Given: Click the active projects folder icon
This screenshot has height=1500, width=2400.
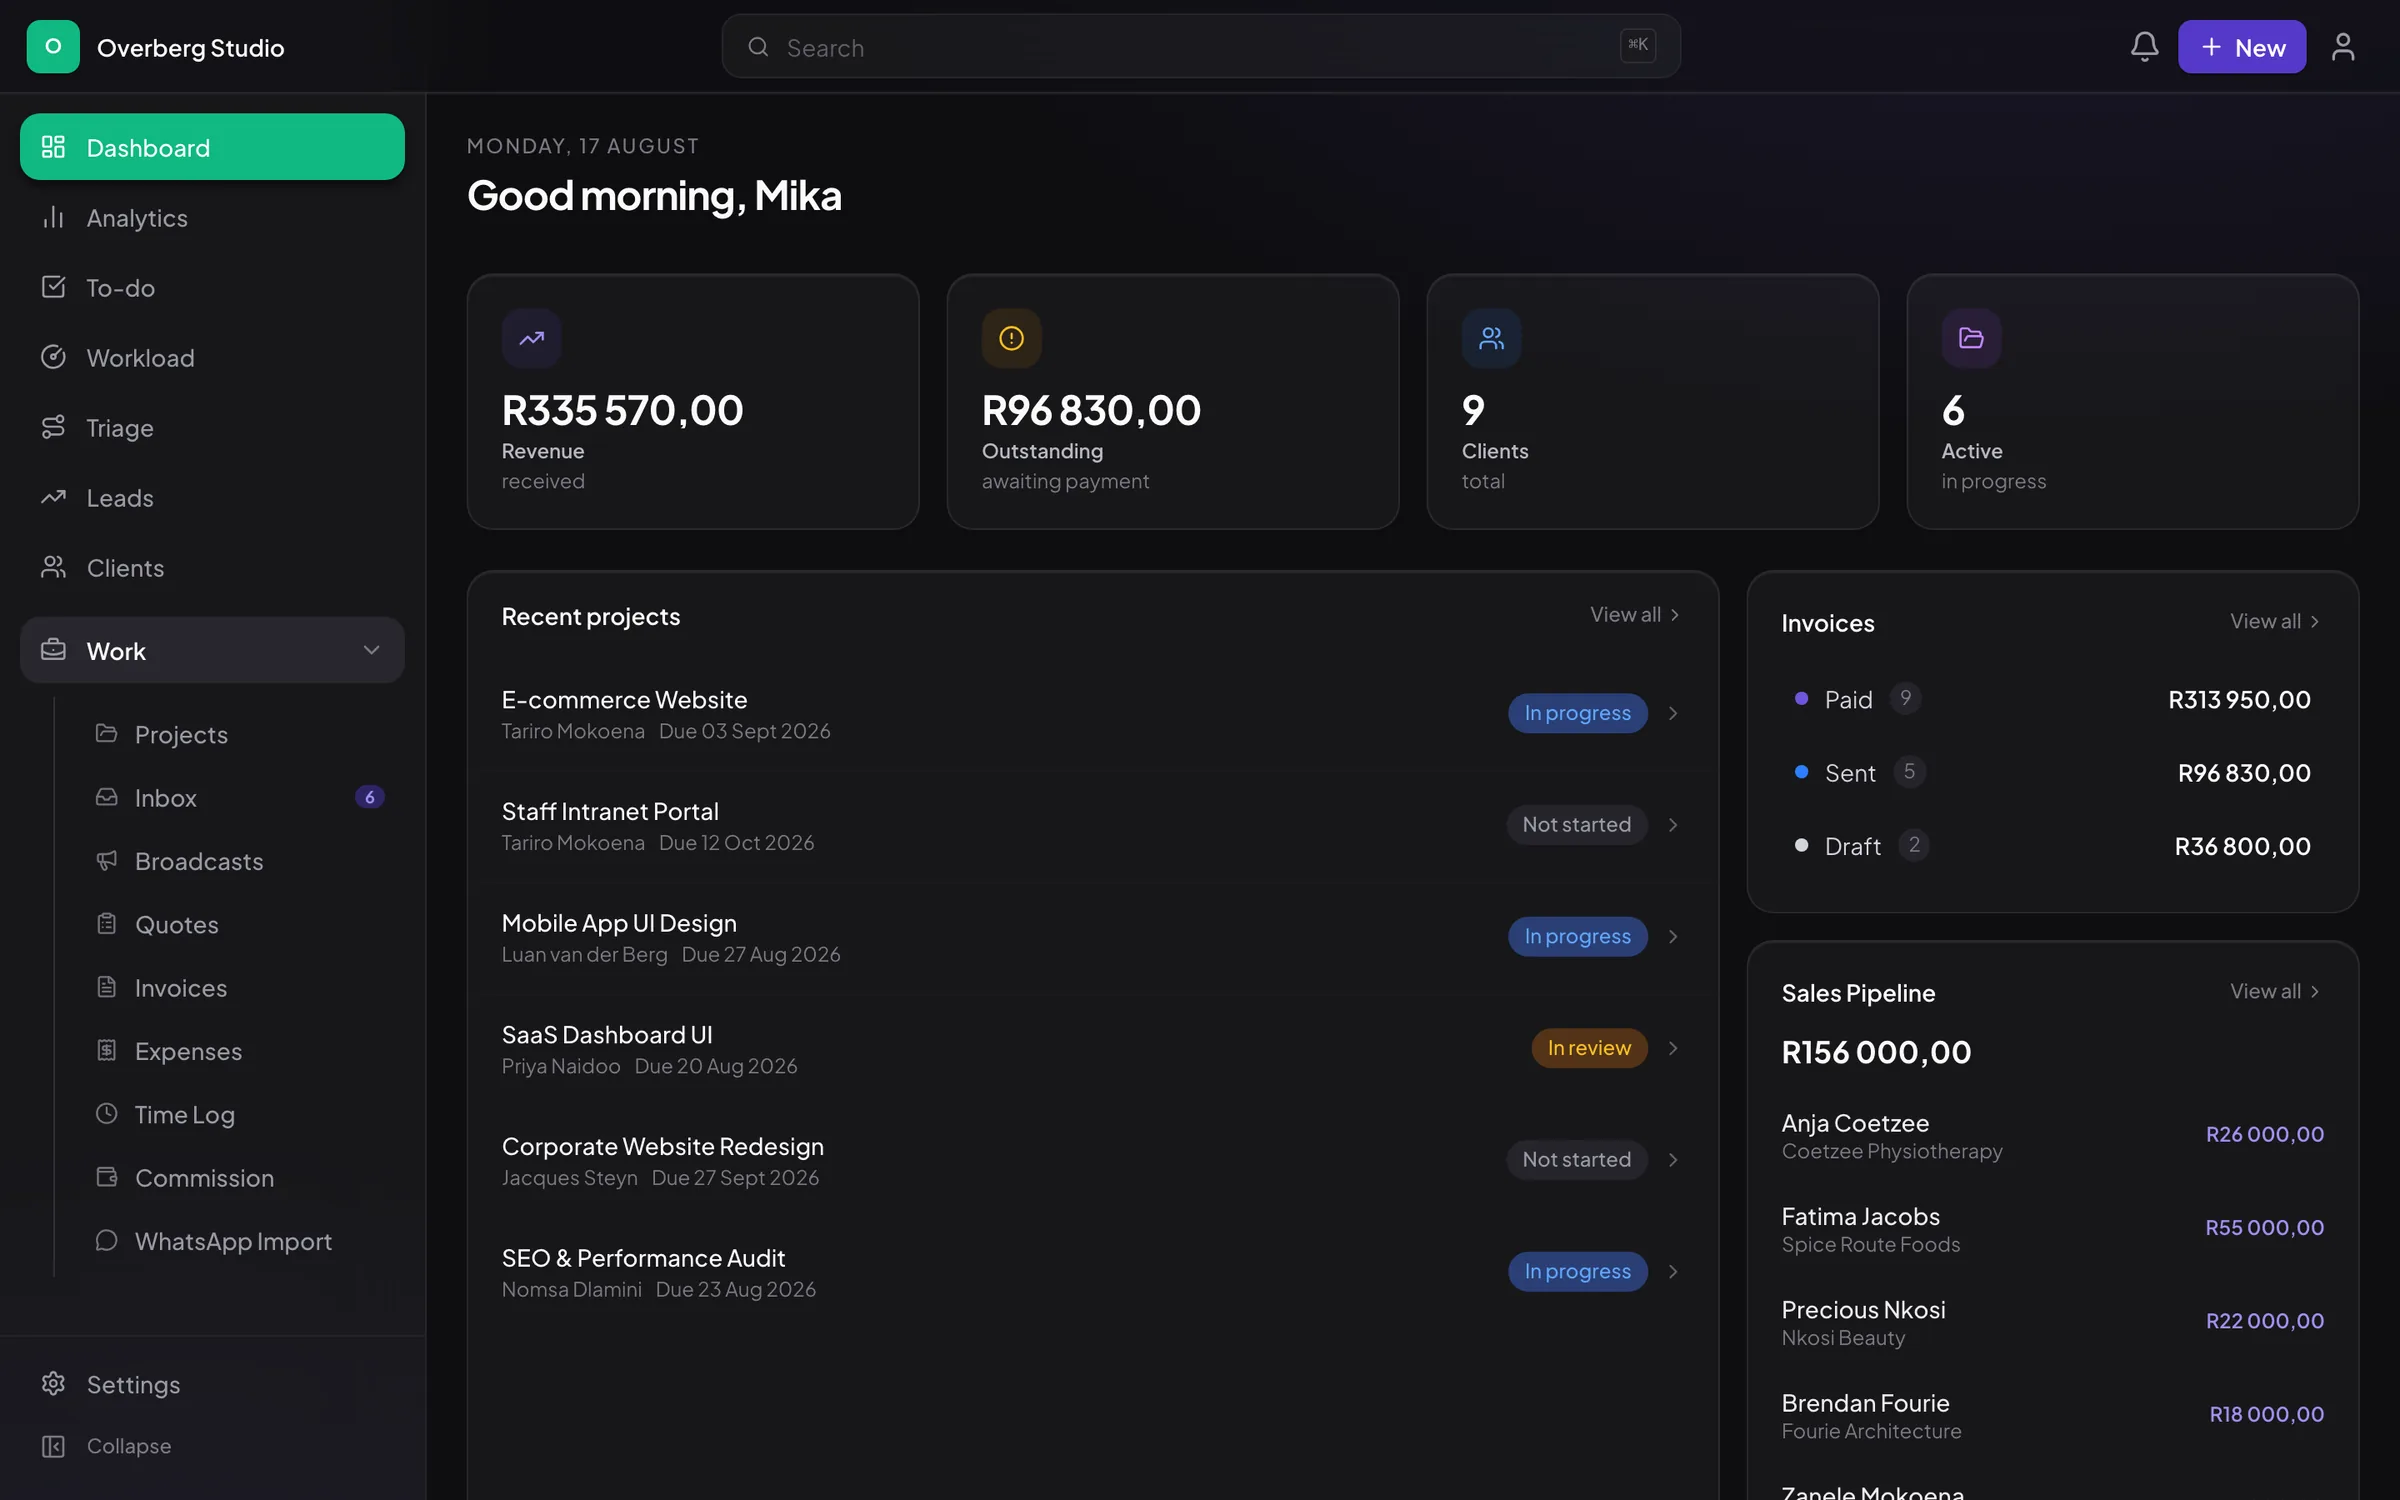Looking at the screenshot, I should point(1971,338).
